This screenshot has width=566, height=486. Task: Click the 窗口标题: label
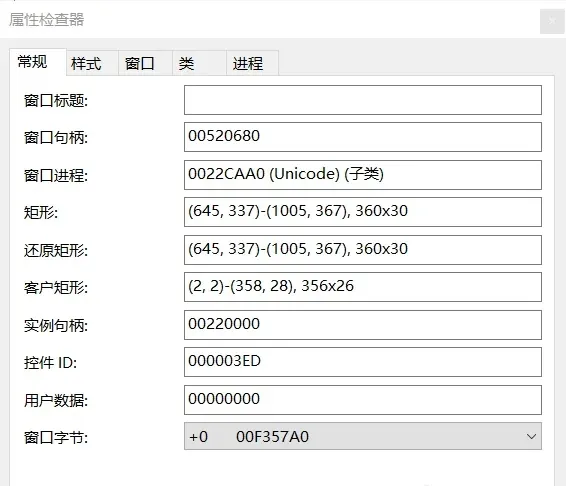pos(56,101)
